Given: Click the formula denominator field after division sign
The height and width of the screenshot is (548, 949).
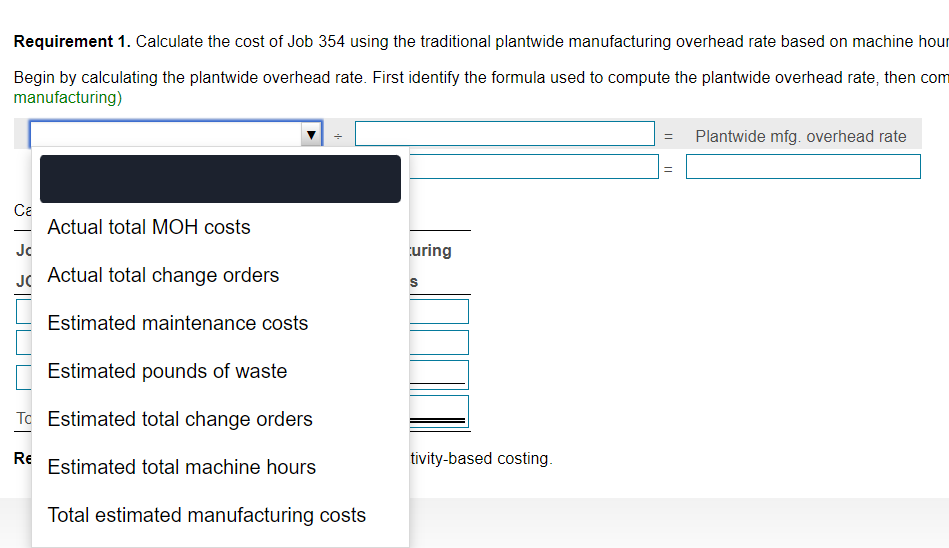Looking at the screenshot, I should tap(505, 134).
